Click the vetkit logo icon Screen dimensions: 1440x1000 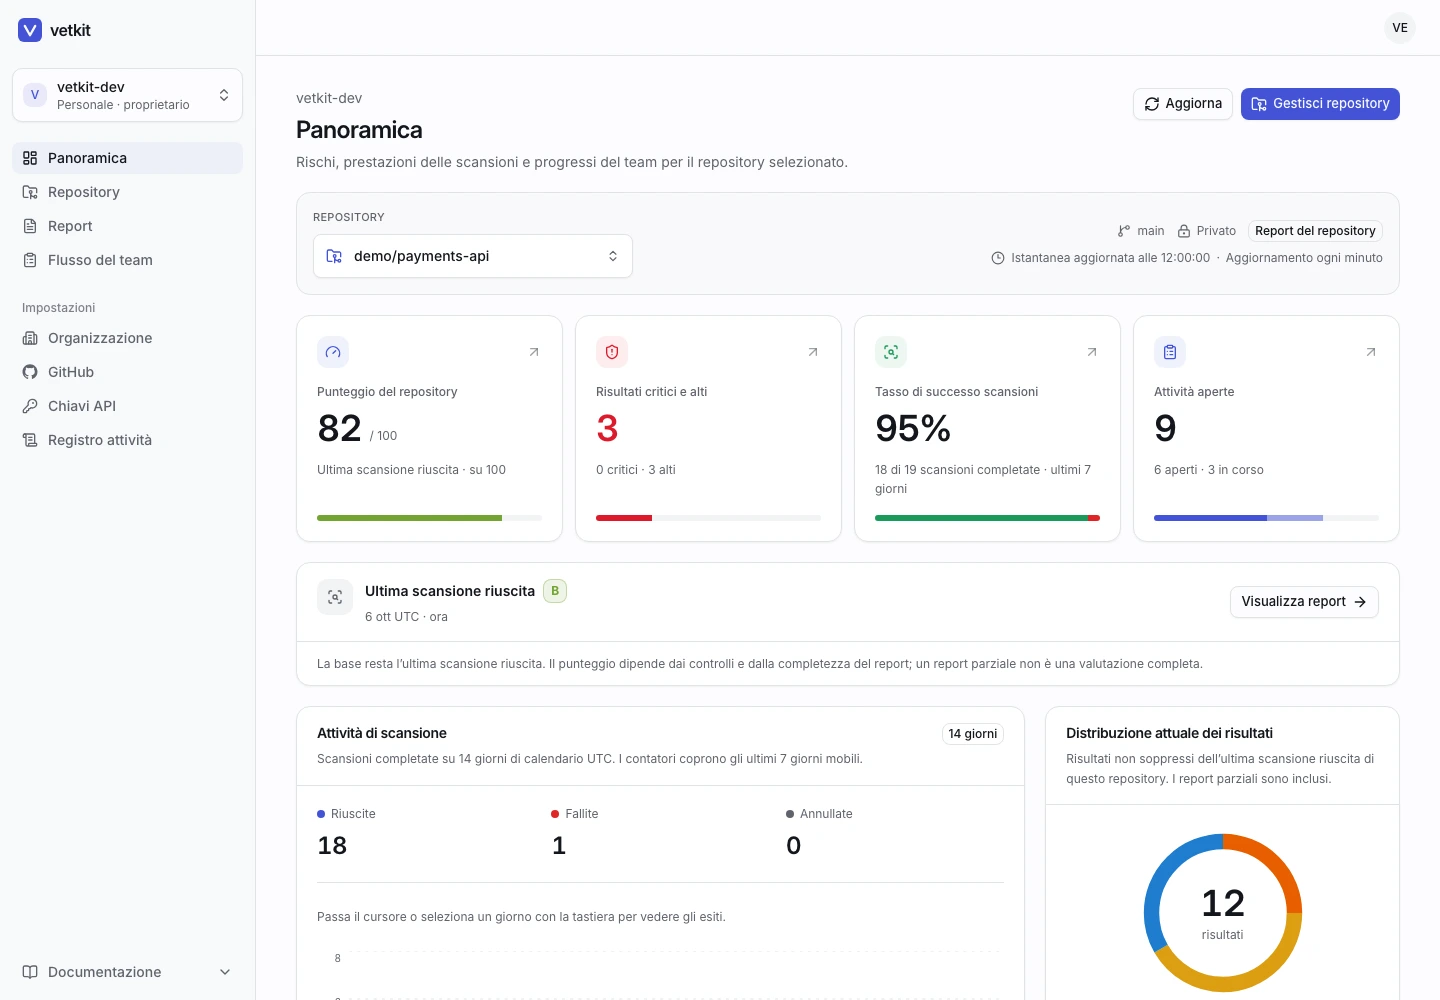click(x=30, y=30)
